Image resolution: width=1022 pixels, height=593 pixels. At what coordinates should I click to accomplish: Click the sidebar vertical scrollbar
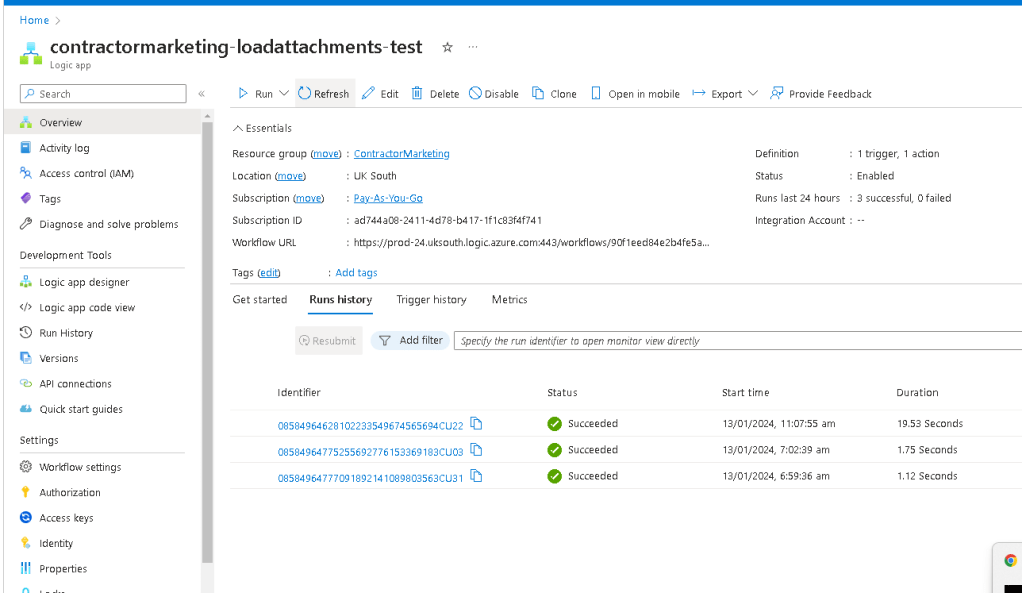[x=207, y=342]
